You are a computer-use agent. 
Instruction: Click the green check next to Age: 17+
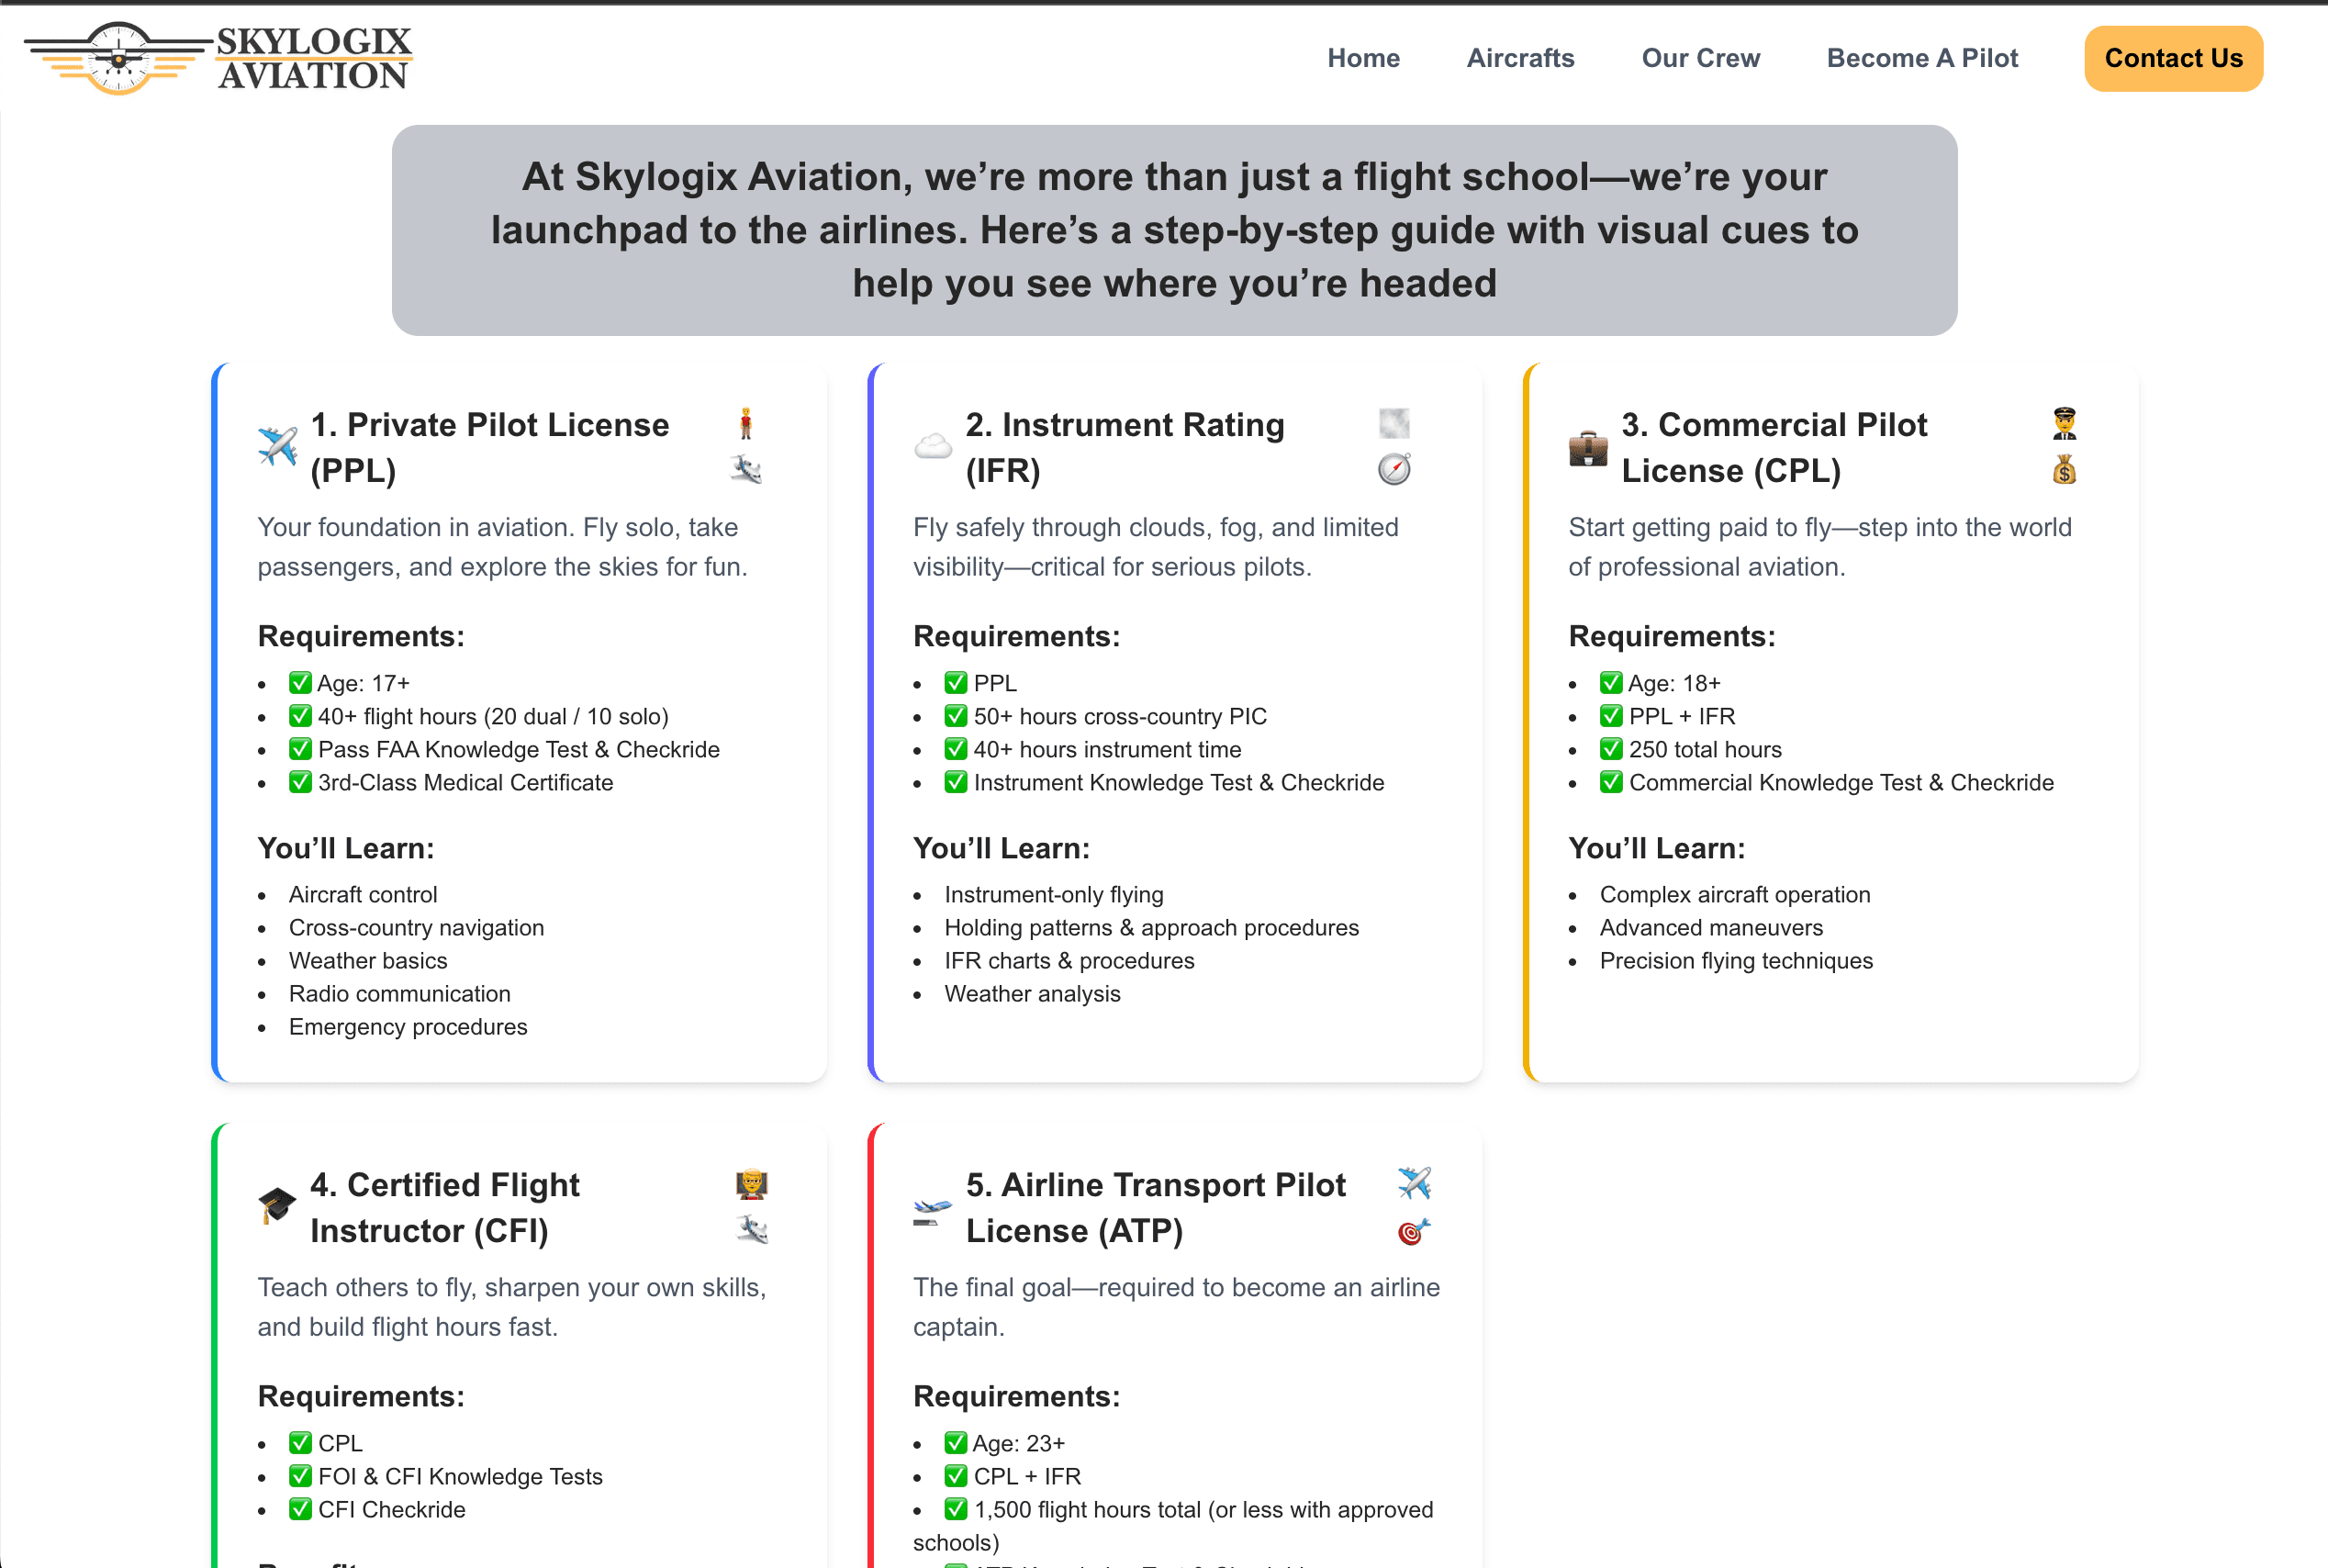coord(300,683)
